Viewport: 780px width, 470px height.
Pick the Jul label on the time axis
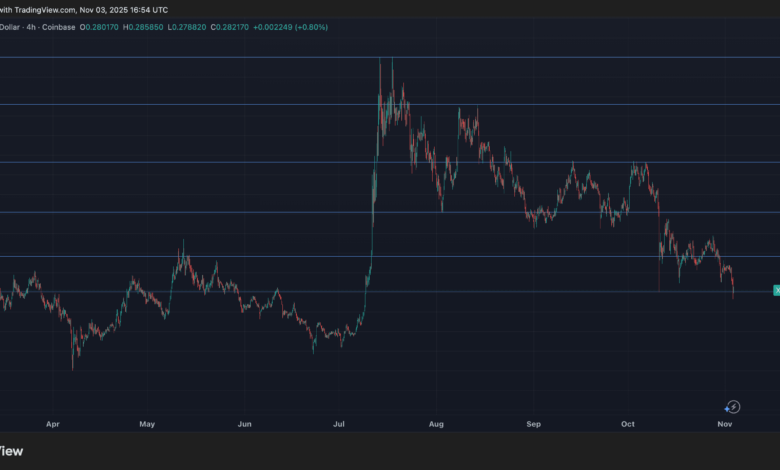coord(339,424)
